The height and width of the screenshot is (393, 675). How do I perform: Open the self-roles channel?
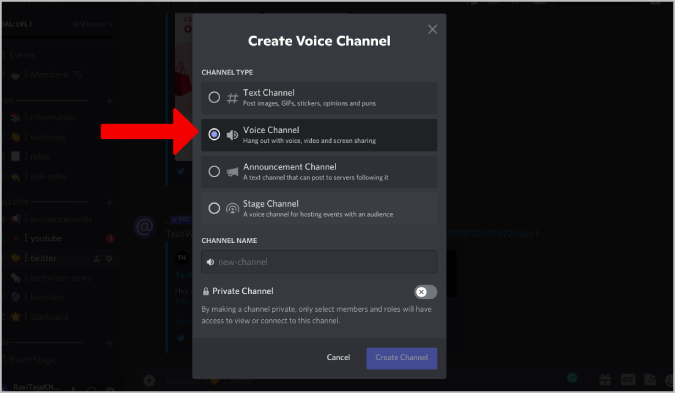[x=48, y=176]
